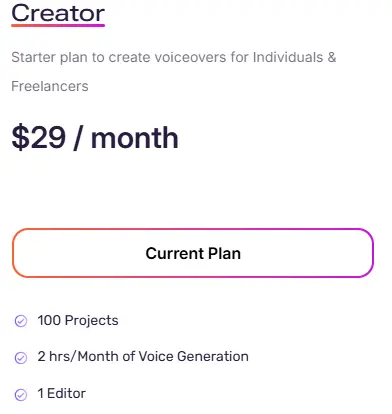This screenshot has height=414, width=392.
Task: Click the checkmark icon beside Voice Generation
Action: 21,358
